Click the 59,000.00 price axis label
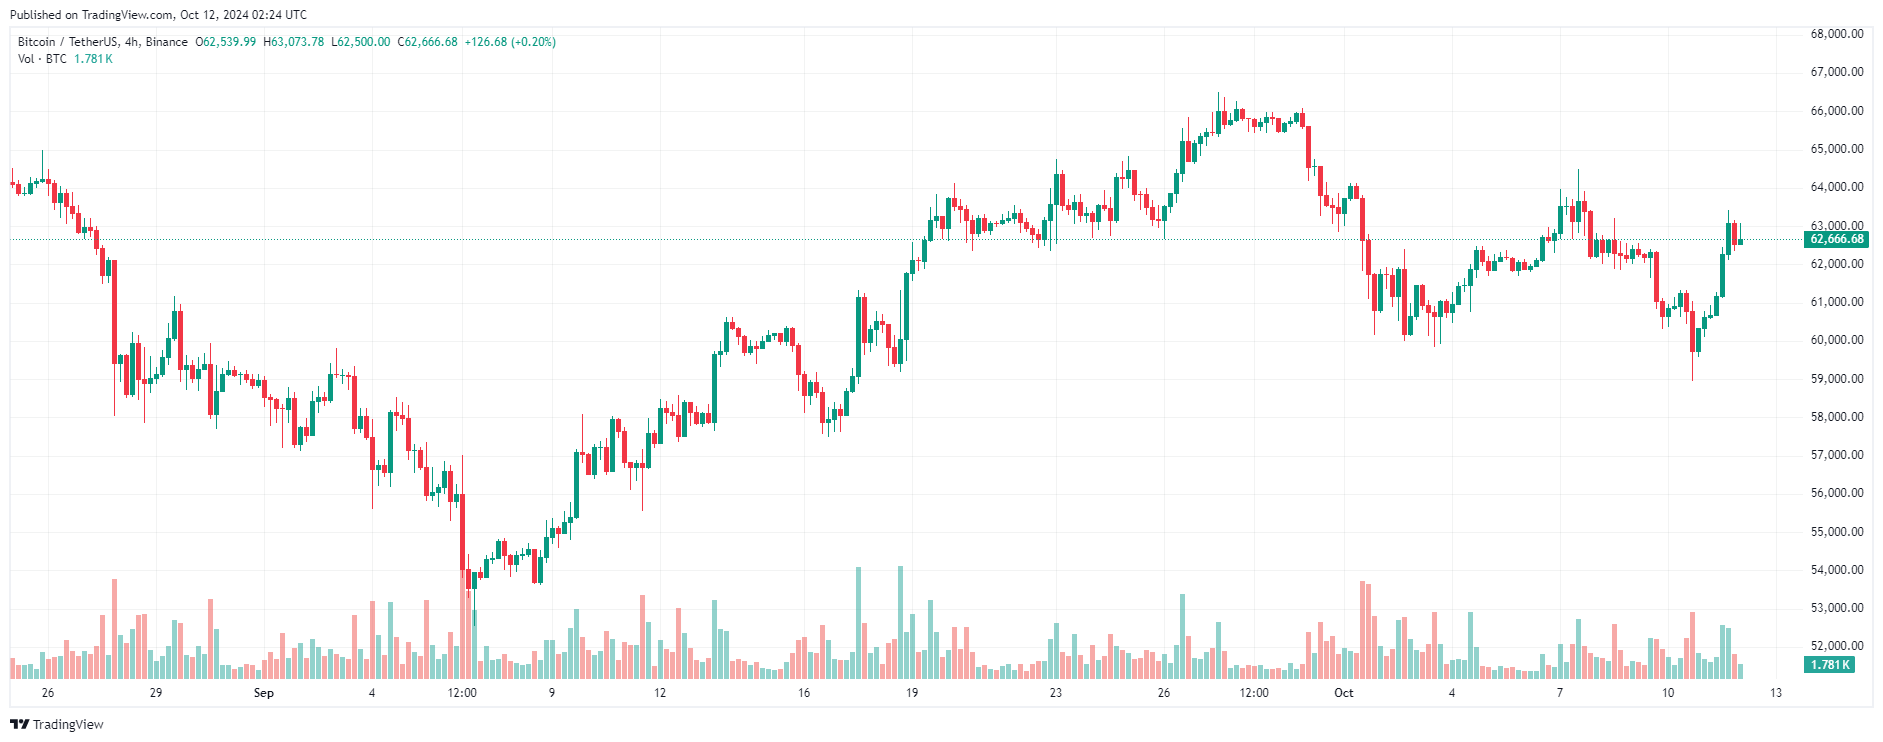Screen dimensions: 1883x742 [x=1837, y=379]
